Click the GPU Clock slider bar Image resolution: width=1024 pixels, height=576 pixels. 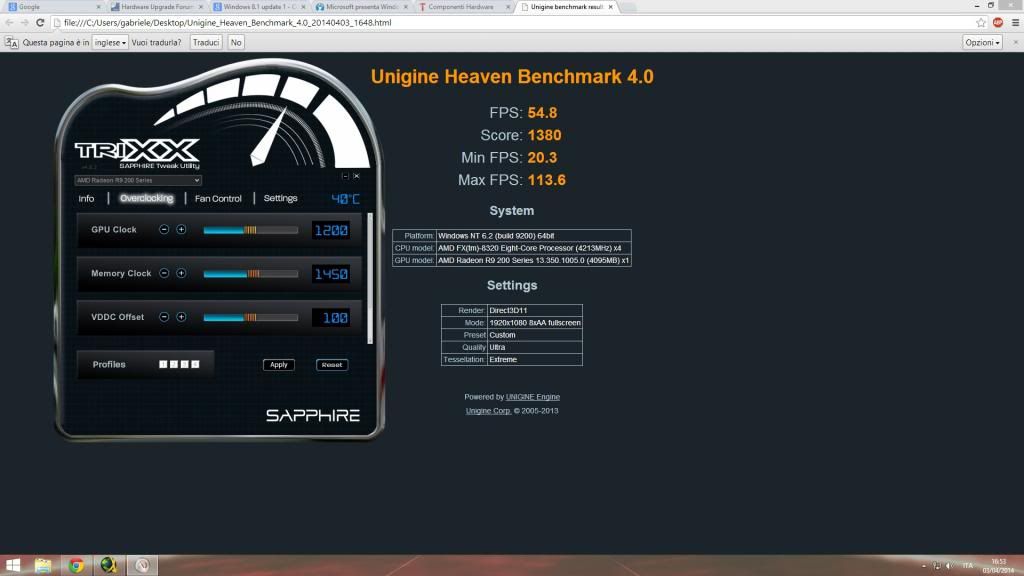coord(250,230)
